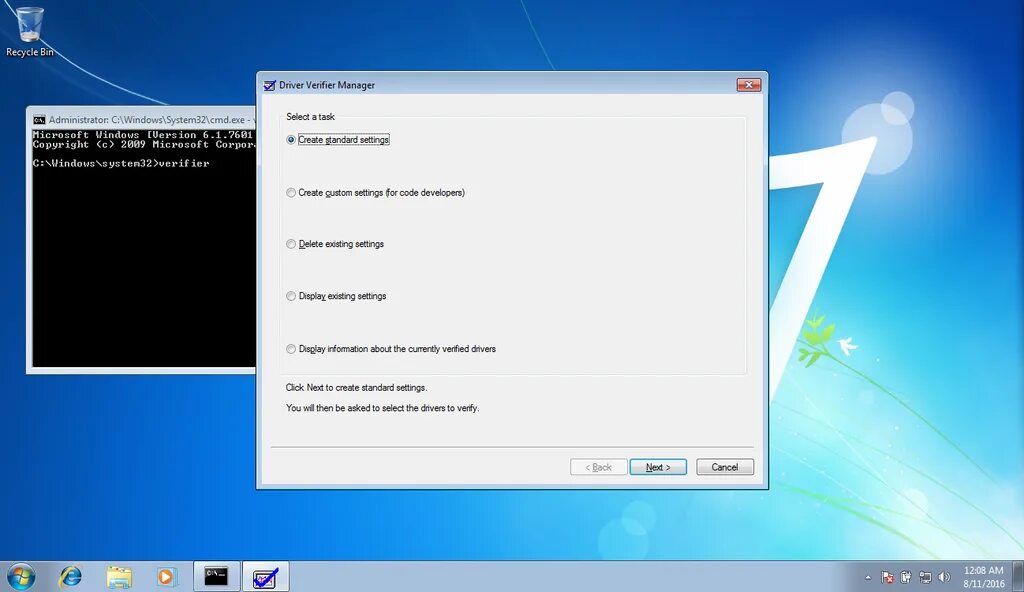
Task: Click the cmd.exe window title bar icon
Action: (39, 120)
